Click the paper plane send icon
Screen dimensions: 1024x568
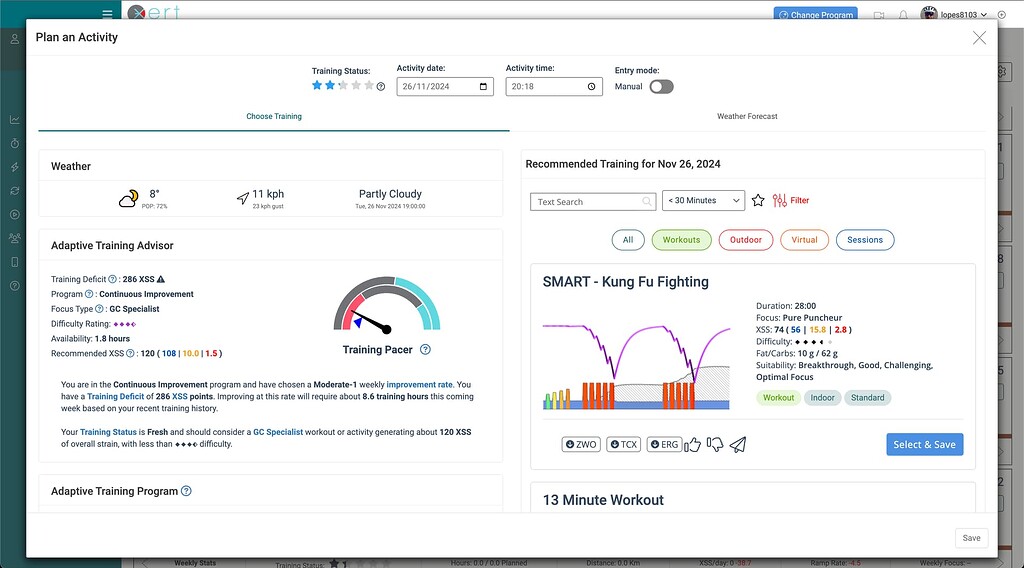[738, 445]
